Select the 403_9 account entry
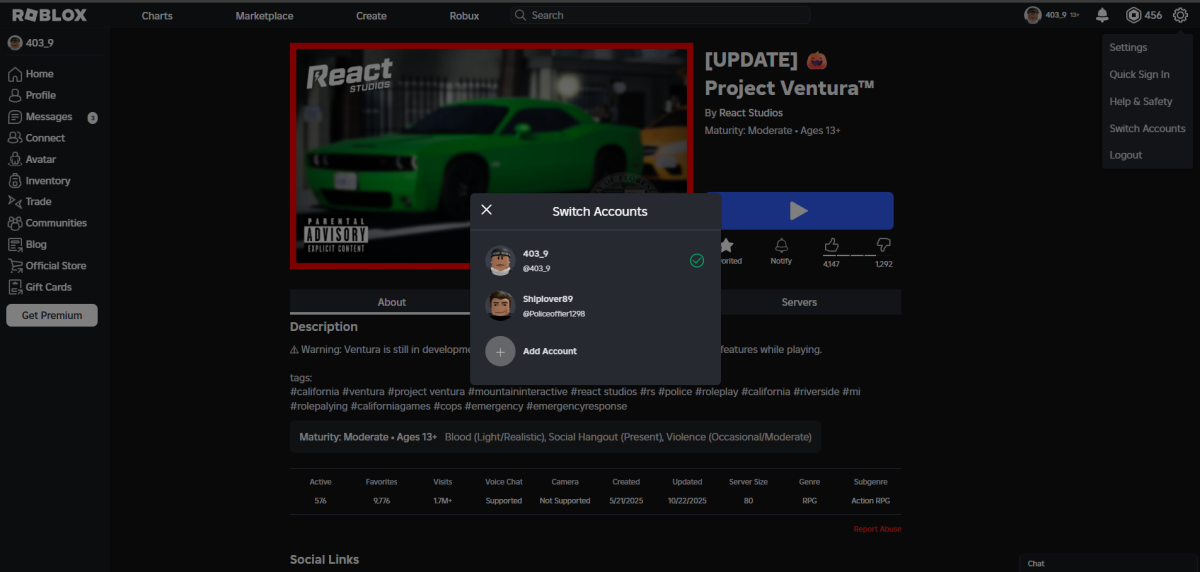The height and width of the screenshot is (572, 1200). (x=595, y=261)
